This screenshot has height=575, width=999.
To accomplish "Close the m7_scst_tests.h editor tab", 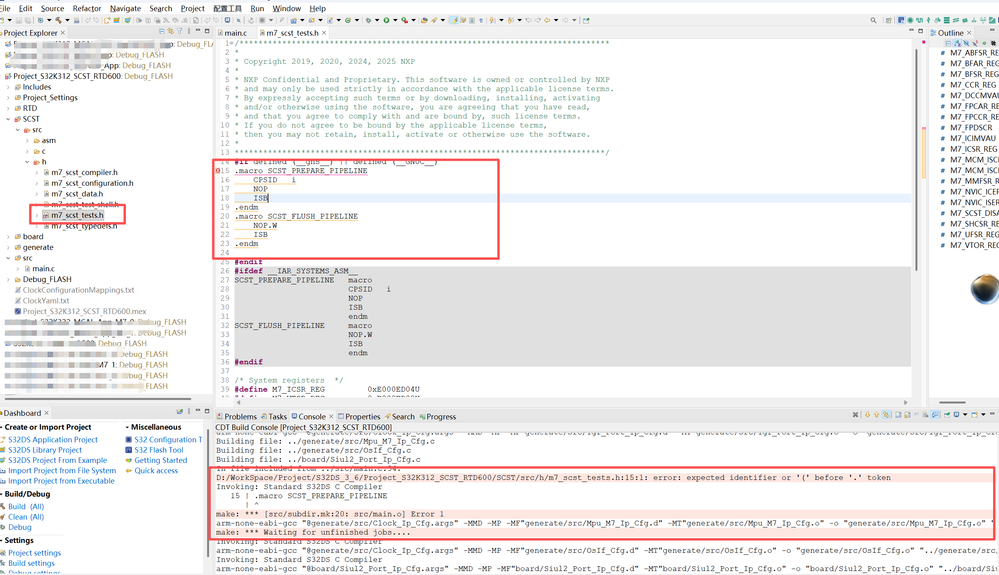I will point(324,32).
